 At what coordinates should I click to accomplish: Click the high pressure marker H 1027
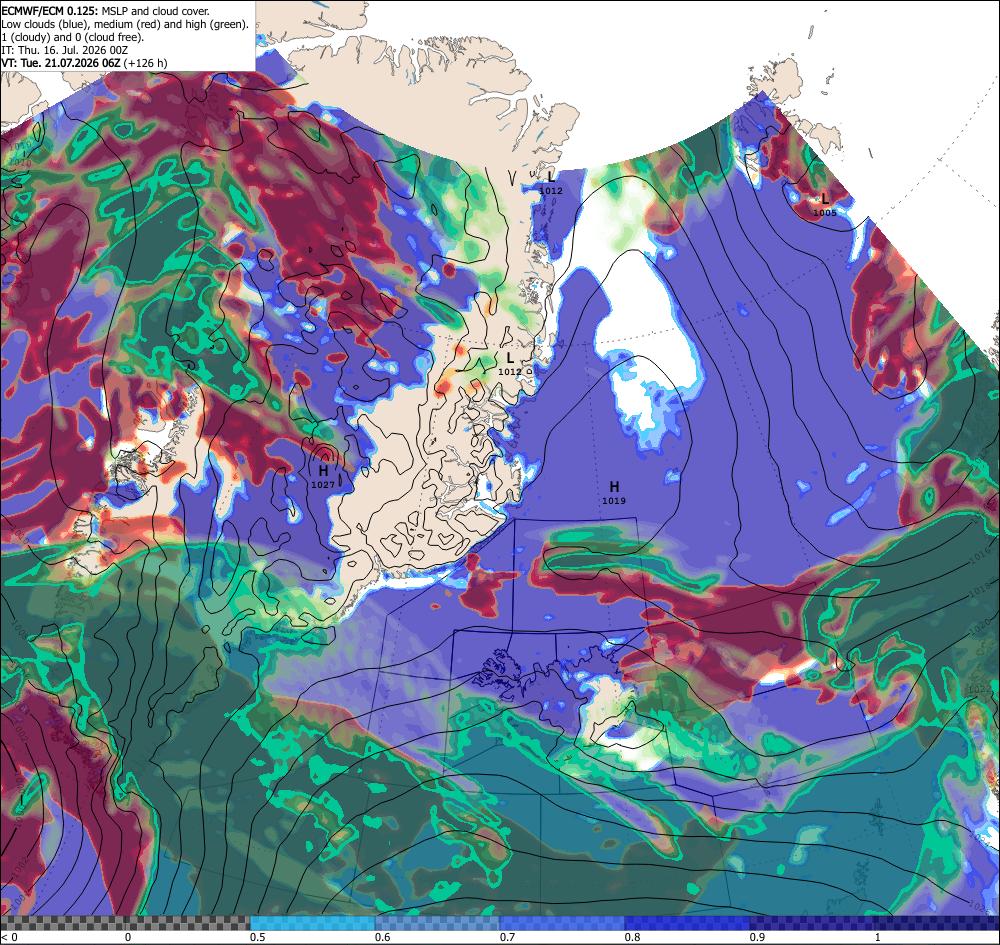tap(323, 476)
